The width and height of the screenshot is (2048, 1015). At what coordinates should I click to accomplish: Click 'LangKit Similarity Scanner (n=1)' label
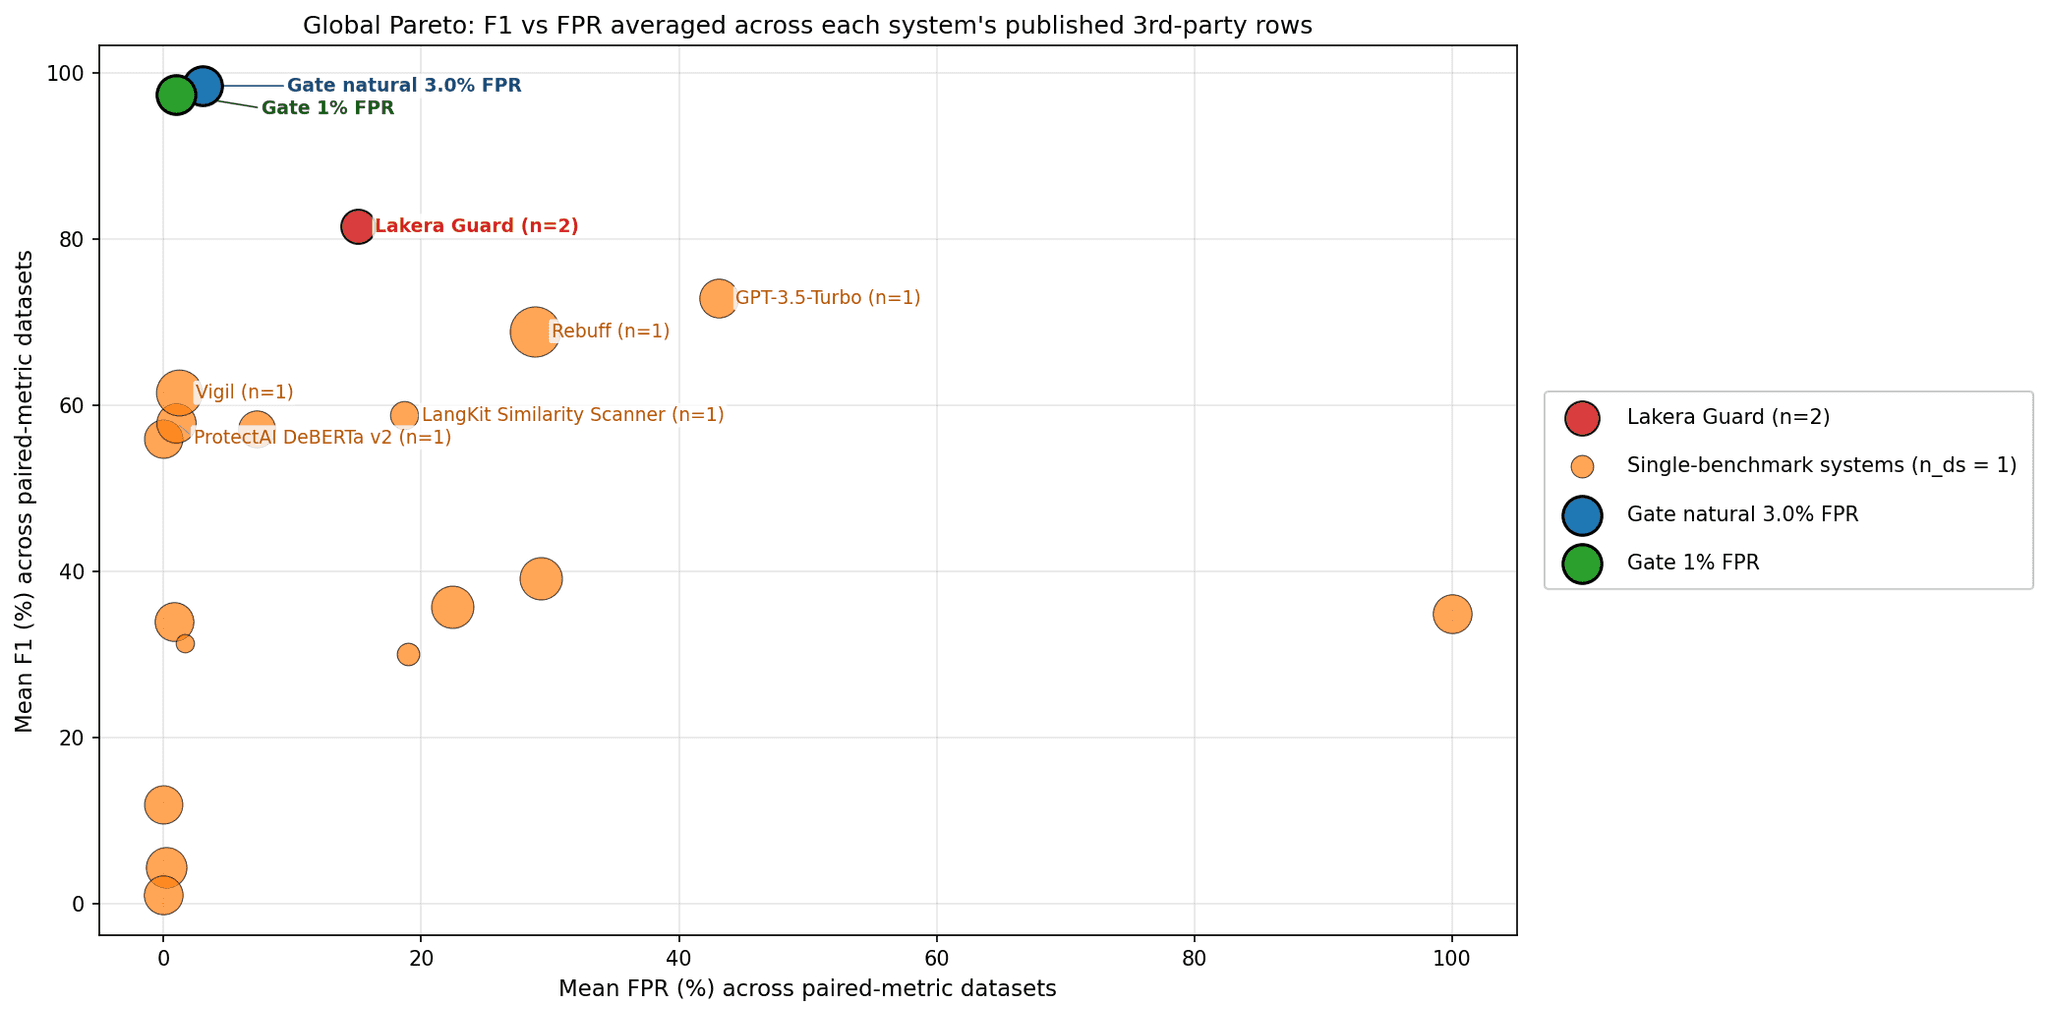click(x=573, y=415)
